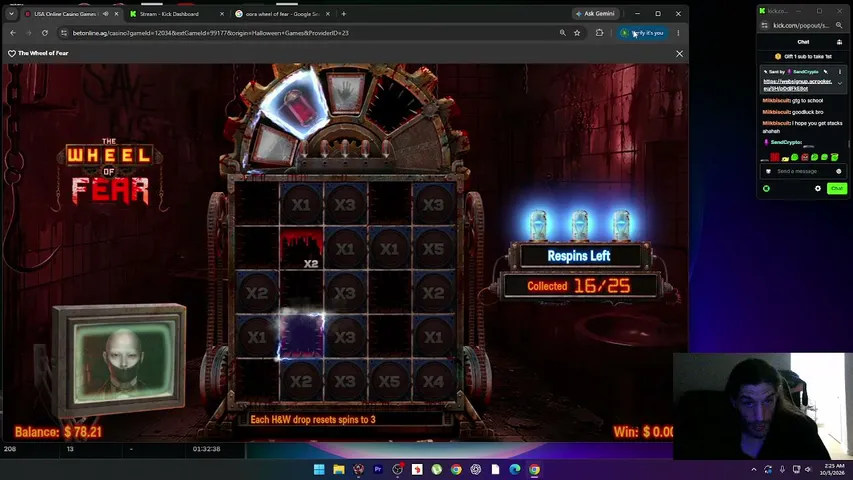Open OBS Studio from the taskbar
This screenshot has width=853, height=480.
[x=398, y=469]
